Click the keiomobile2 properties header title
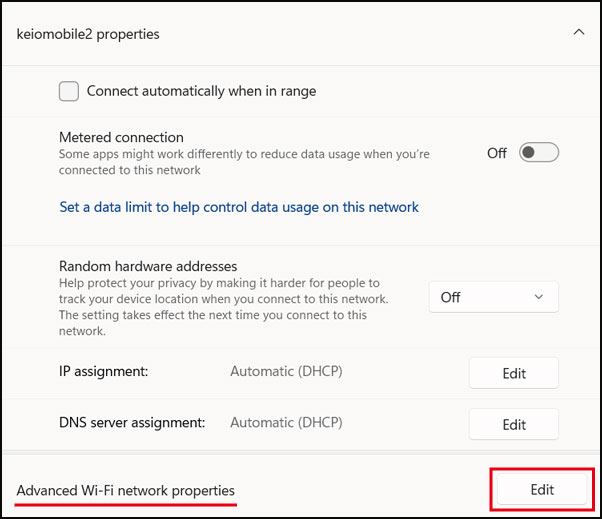The width and height of the screenshot is (602, 519). click(88, 34)
